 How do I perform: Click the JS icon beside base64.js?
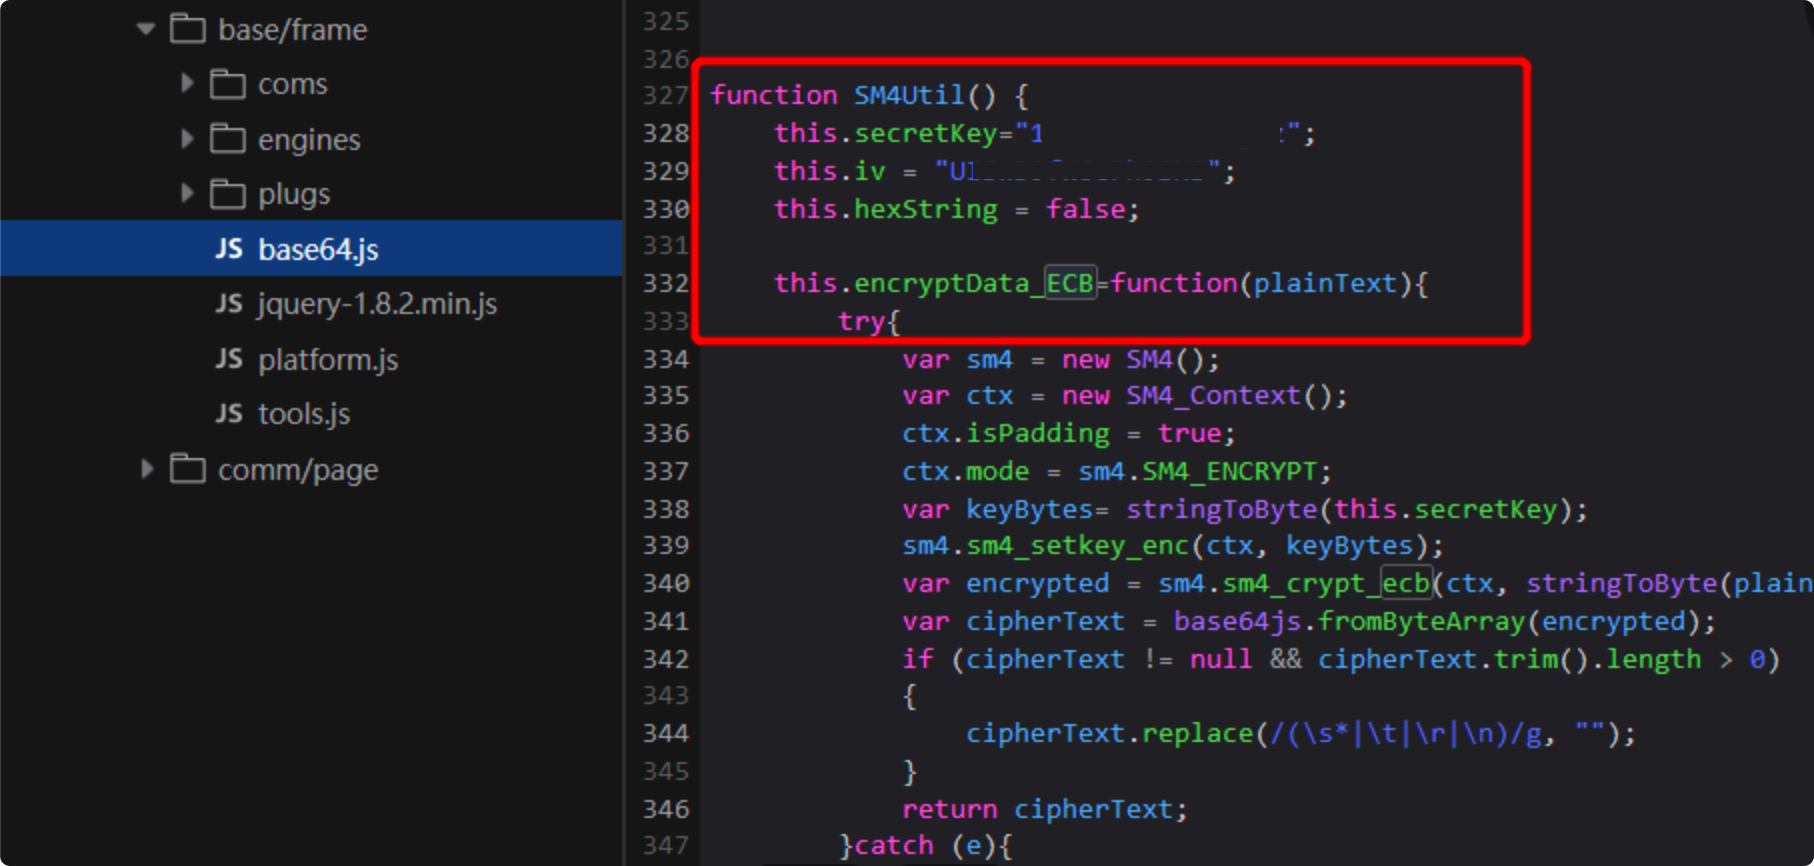tap(229, 248)
